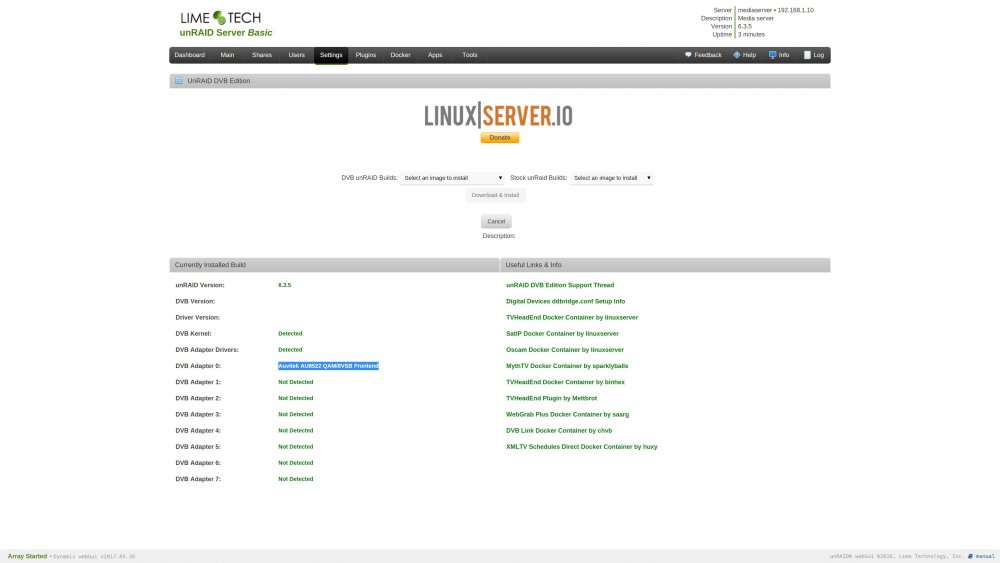Screen dimensions: 1000x563
Task: Click the highlighted Auvitek AU8522 adapter text
Action: [328, 366]
